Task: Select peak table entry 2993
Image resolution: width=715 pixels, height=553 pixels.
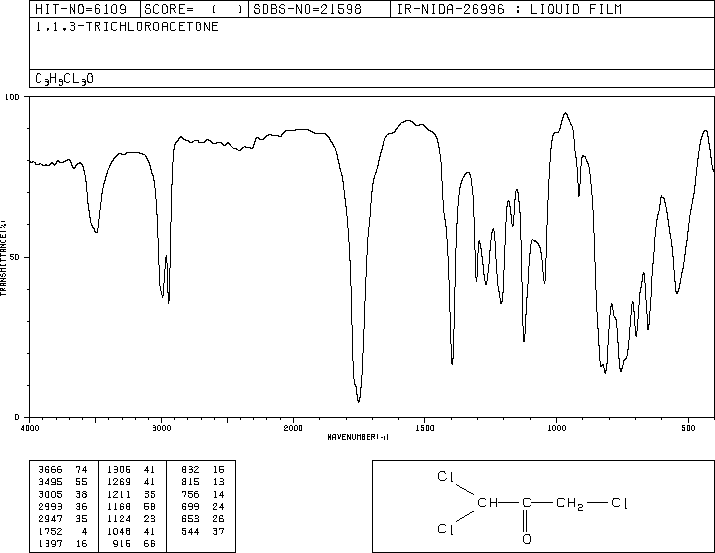Action: click(63, 506)
